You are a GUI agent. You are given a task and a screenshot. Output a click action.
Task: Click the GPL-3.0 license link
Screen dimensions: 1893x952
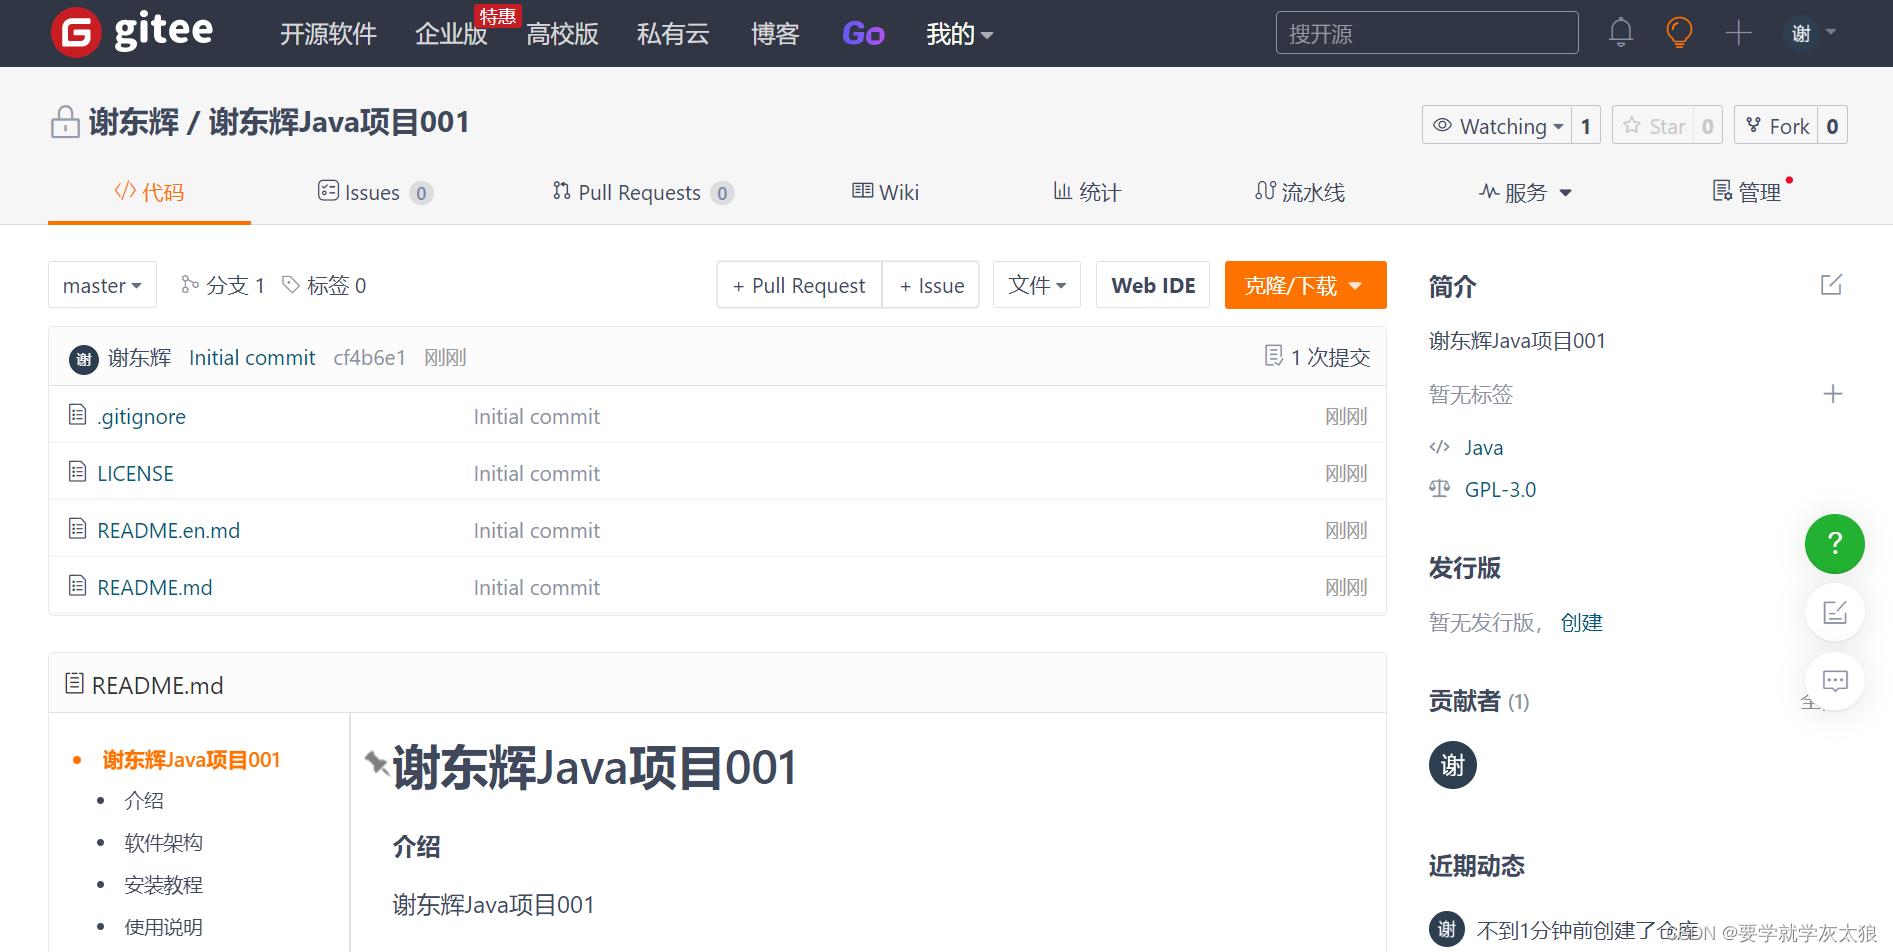pos(1500,490)
